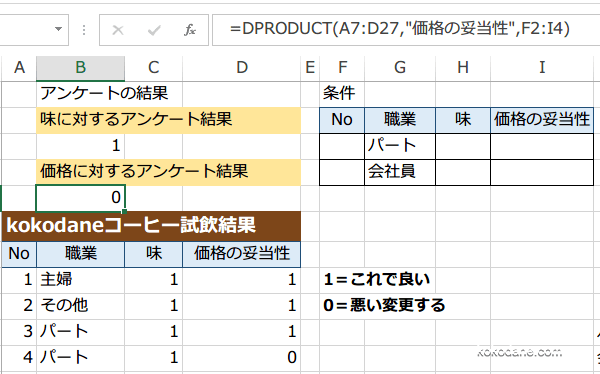Click the kokodaneコーヒー試飲結果 title banner

click(151, 226)
